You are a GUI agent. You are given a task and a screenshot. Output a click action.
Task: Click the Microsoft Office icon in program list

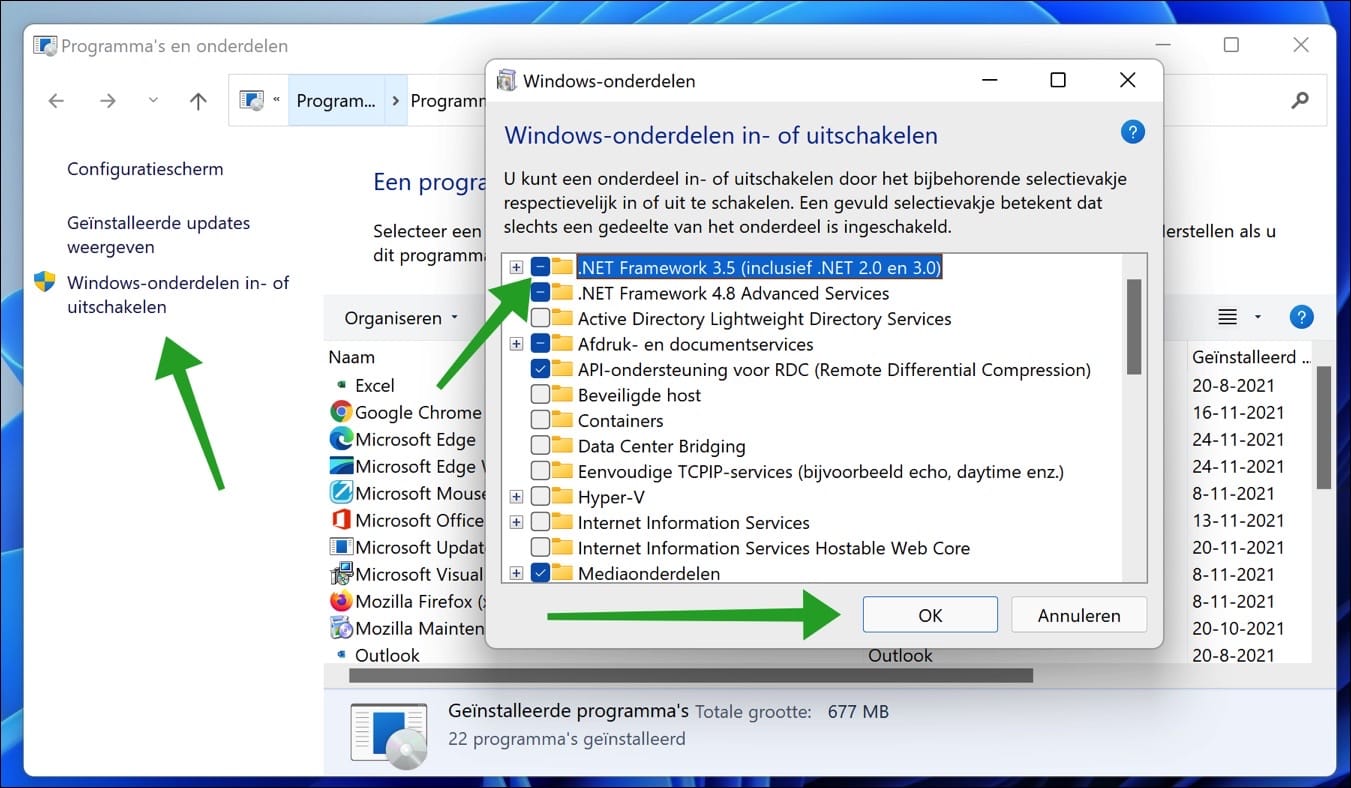[x=341, y=520]
